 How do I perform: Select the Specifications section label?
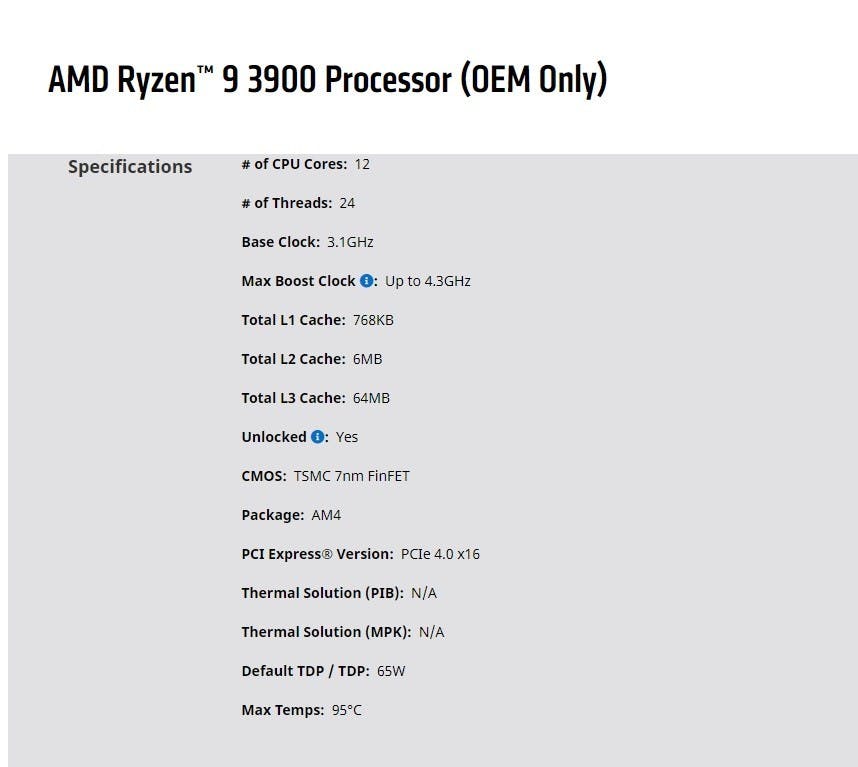point(130,166)
